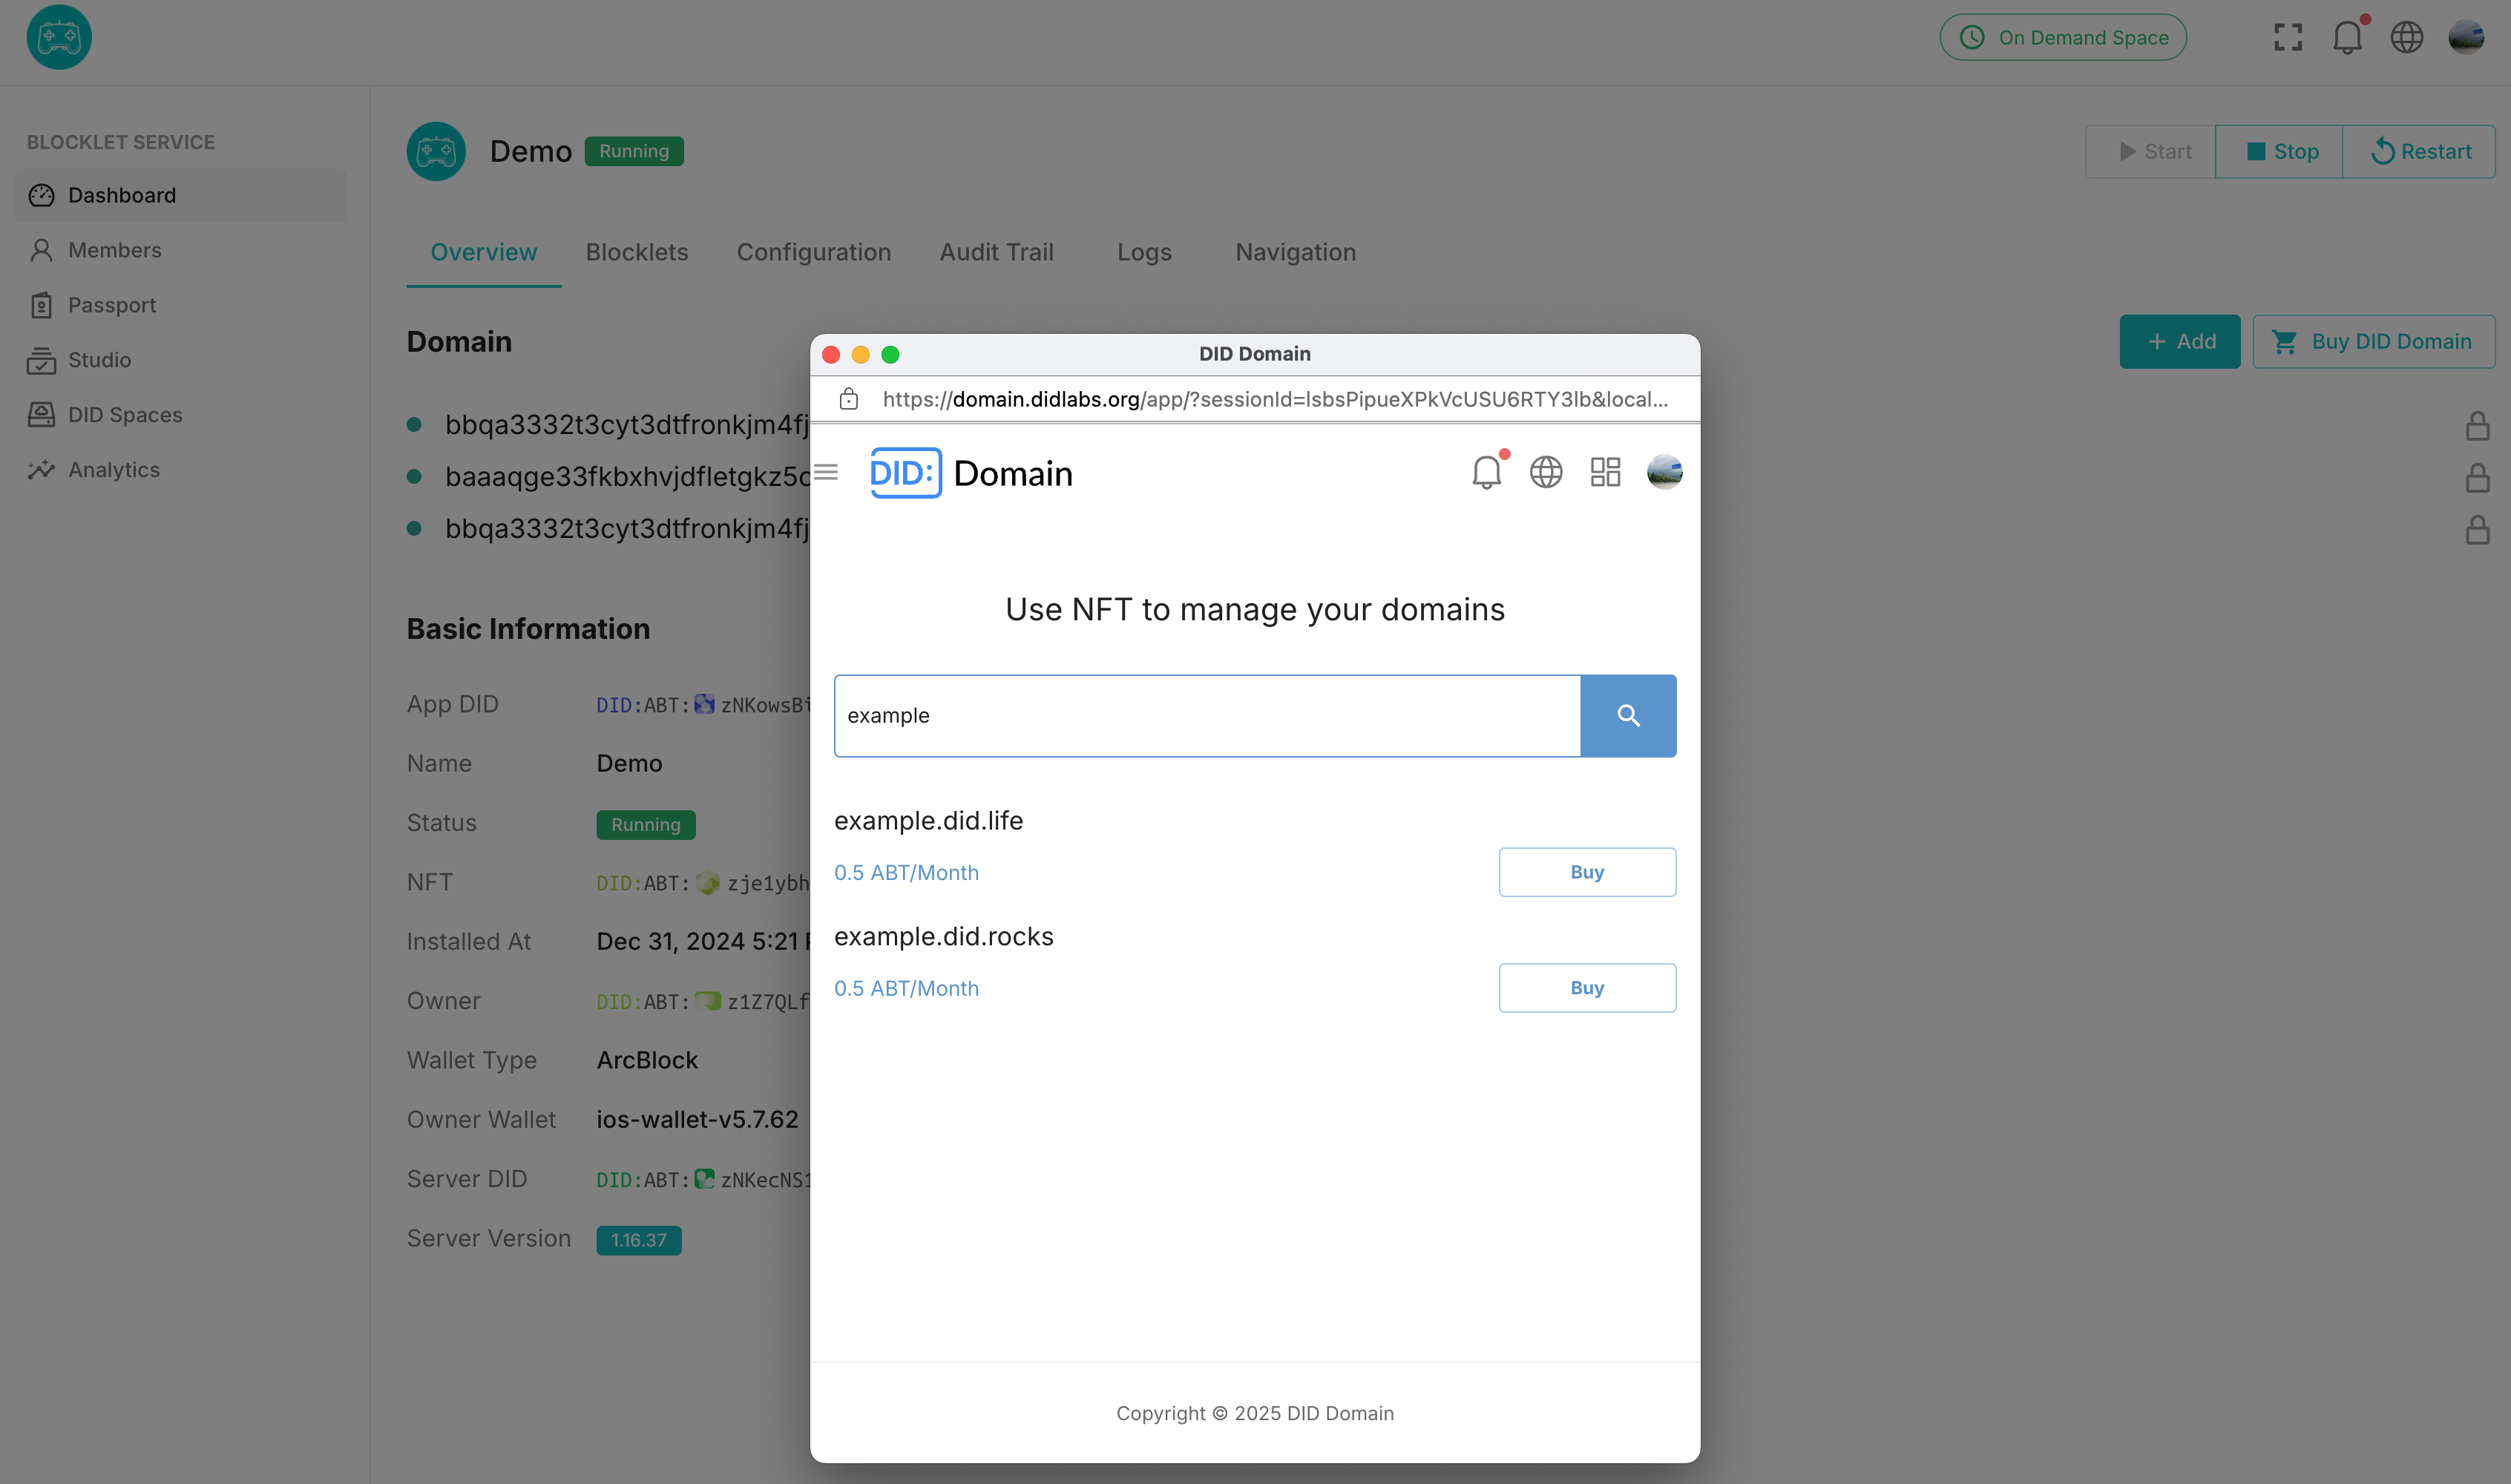Open the dashboard notification bell in header

coord(2346,38)
